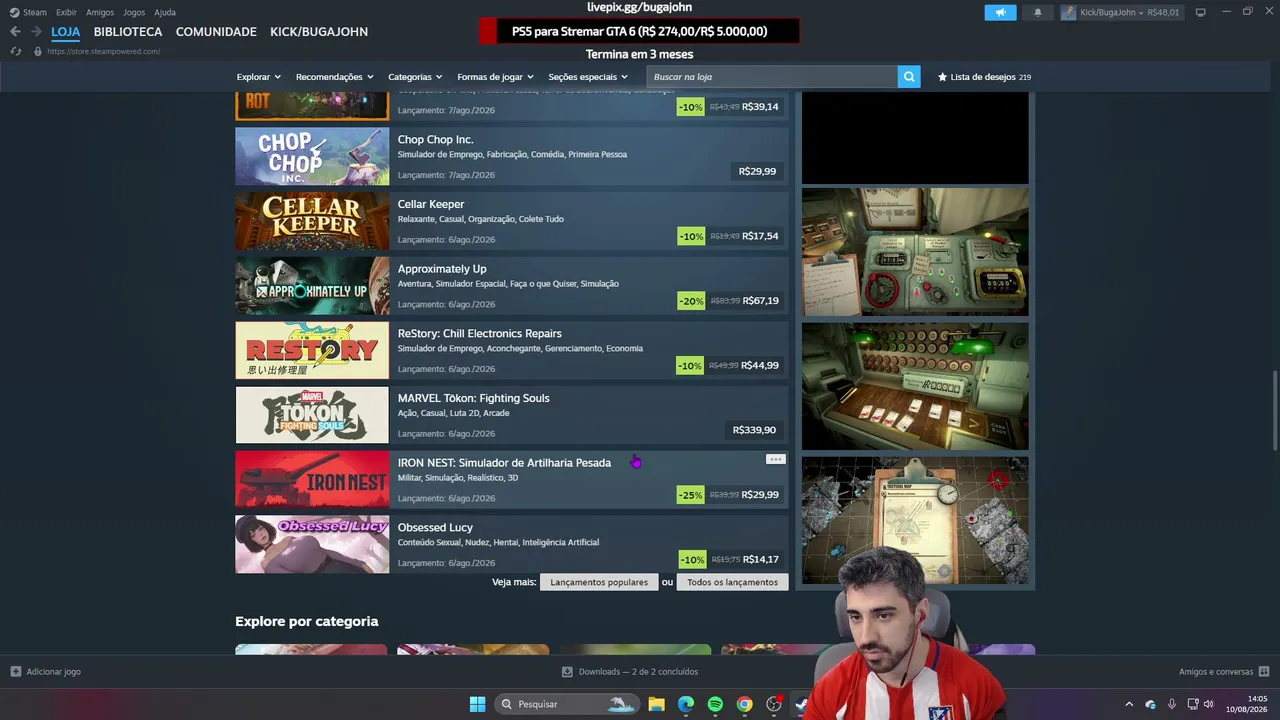Click the Downloads status icon
Image resolution: width=1280 pixels, height=720 pixels.
(567, 672)
